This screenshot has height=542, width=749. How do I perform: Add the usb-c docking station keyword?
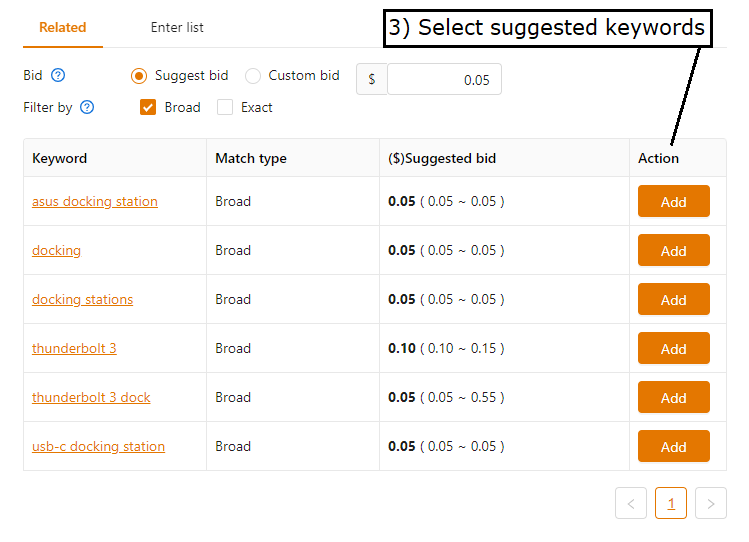click(674, 446)
